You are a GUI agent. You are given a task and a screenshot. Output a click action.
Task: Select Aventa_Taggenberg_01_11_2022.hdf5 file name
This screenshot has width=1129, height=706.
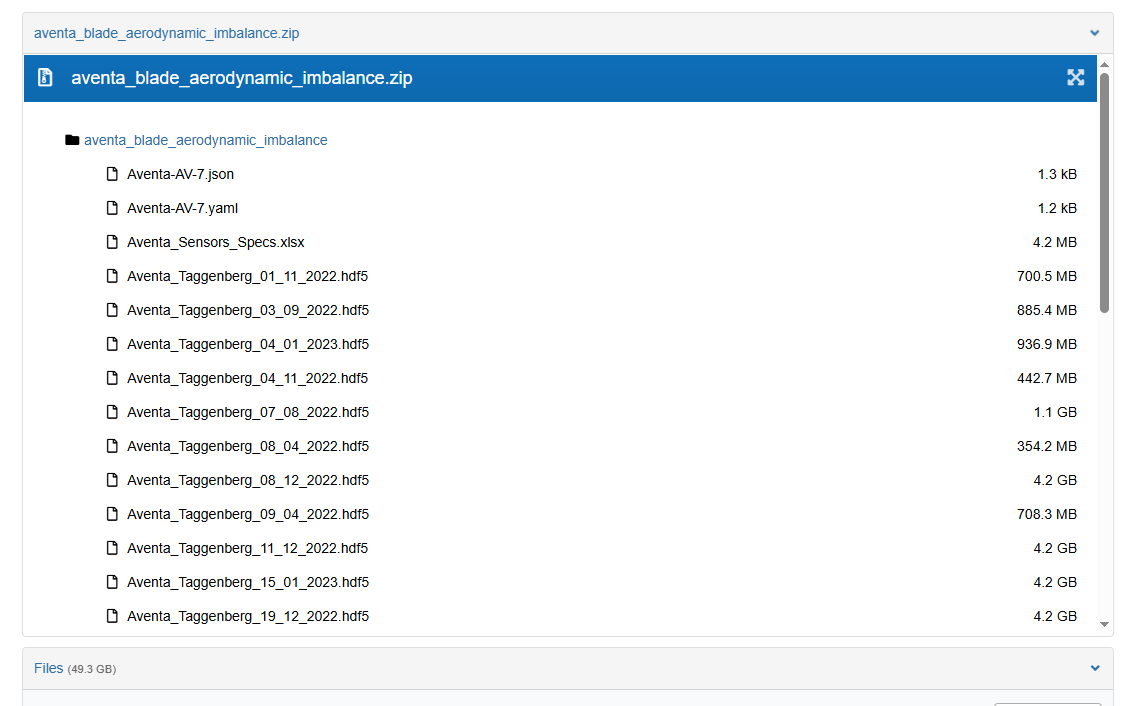[248, 276]
